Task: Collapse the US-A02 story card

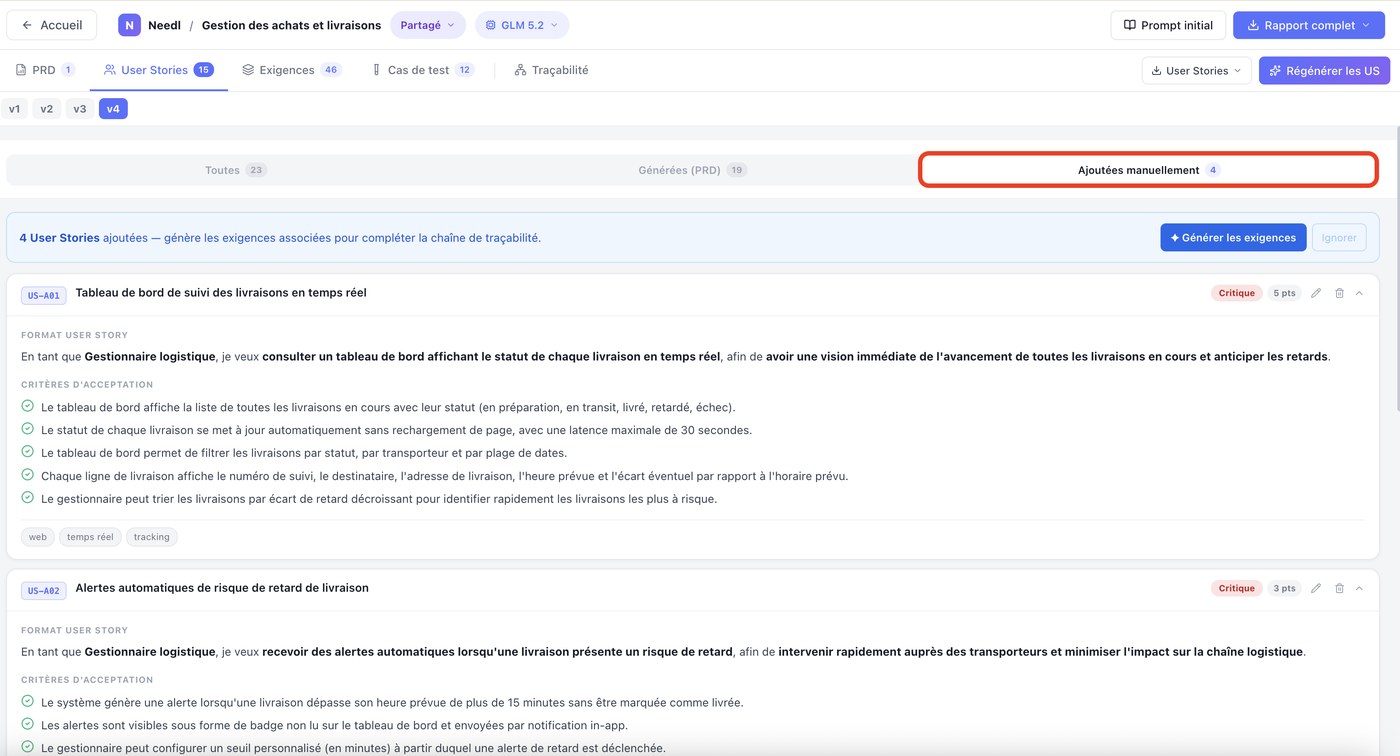Action: 1359,588
